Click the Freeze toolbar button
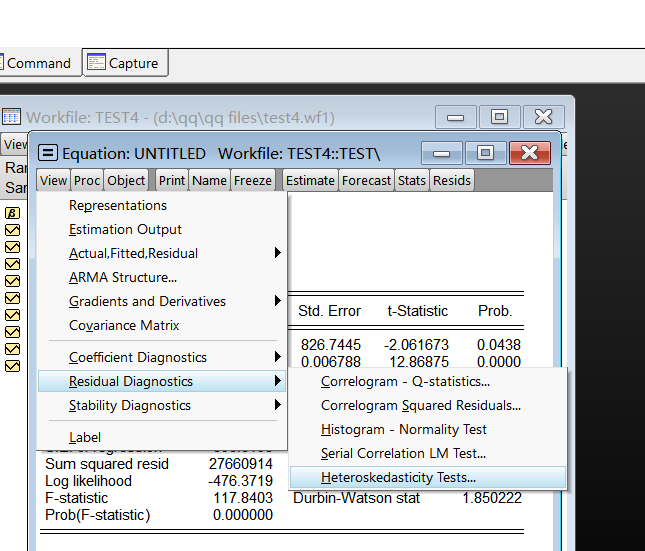 pos(253,180)
